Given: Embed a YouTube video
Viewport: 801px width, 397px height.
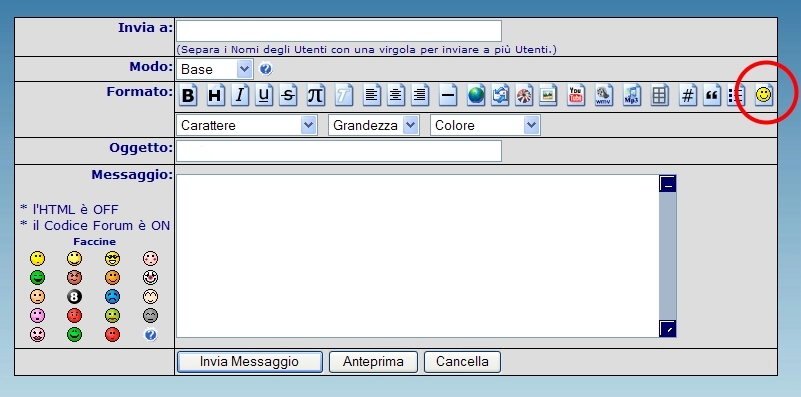Looking at the screenshot, I should (x=576, y=95).
